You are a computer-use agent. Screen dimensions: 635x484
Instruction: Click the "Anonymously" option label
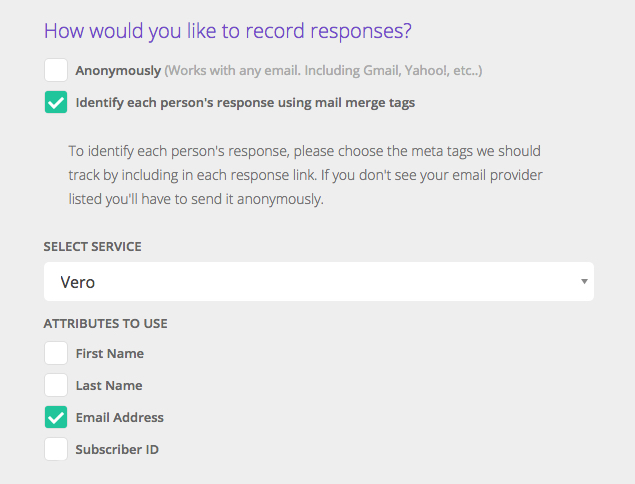pyautogui.click(x=118, y=71)
